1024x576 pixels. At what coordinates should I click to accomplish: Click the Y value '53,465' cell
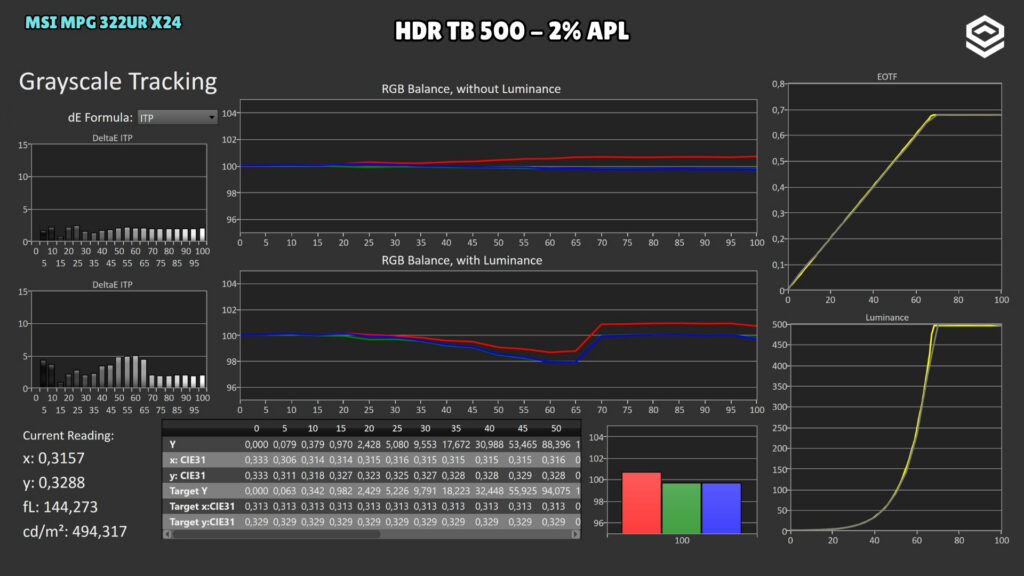pyautogui.click(x=522, y=444)
